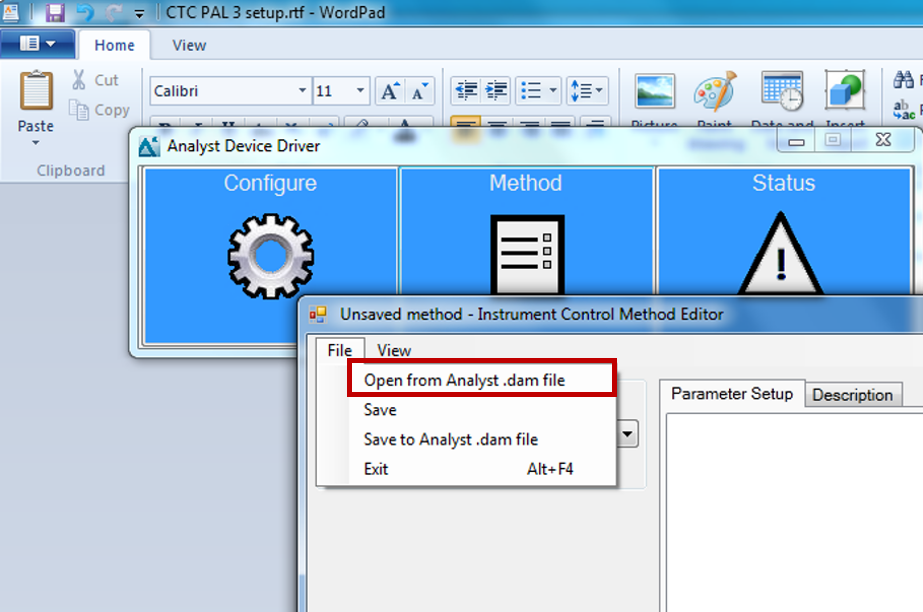The width and height of the screenshot is (923, 612).
Task: Click the Analyst Device Driver title bar logo
Action: click(x=149, y=146)
